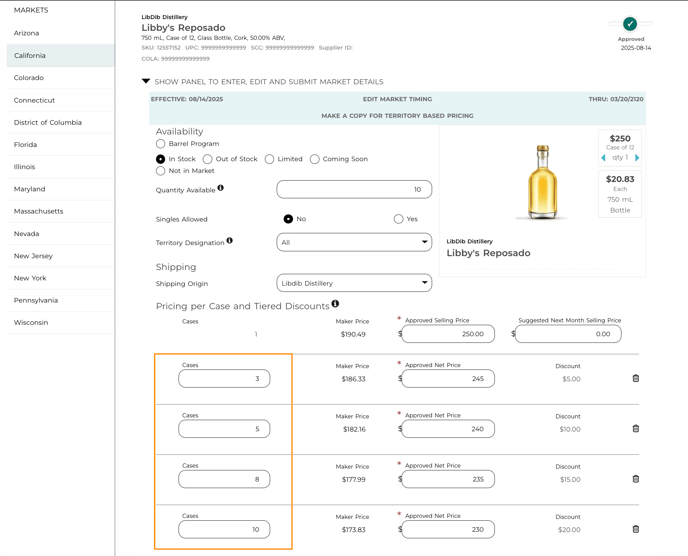Viewport: 688px width, 556px height.
Task: Click Discount value $20.00
Action: pos(569,530)
